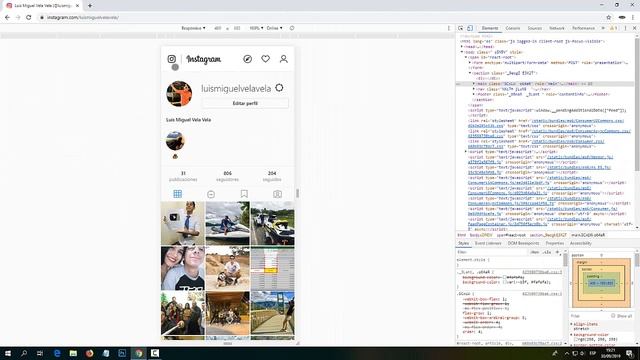The height and width of the screenshot is (360, 640).
Task: Toggle the device toolbar icon
Action: pos(470,28)
